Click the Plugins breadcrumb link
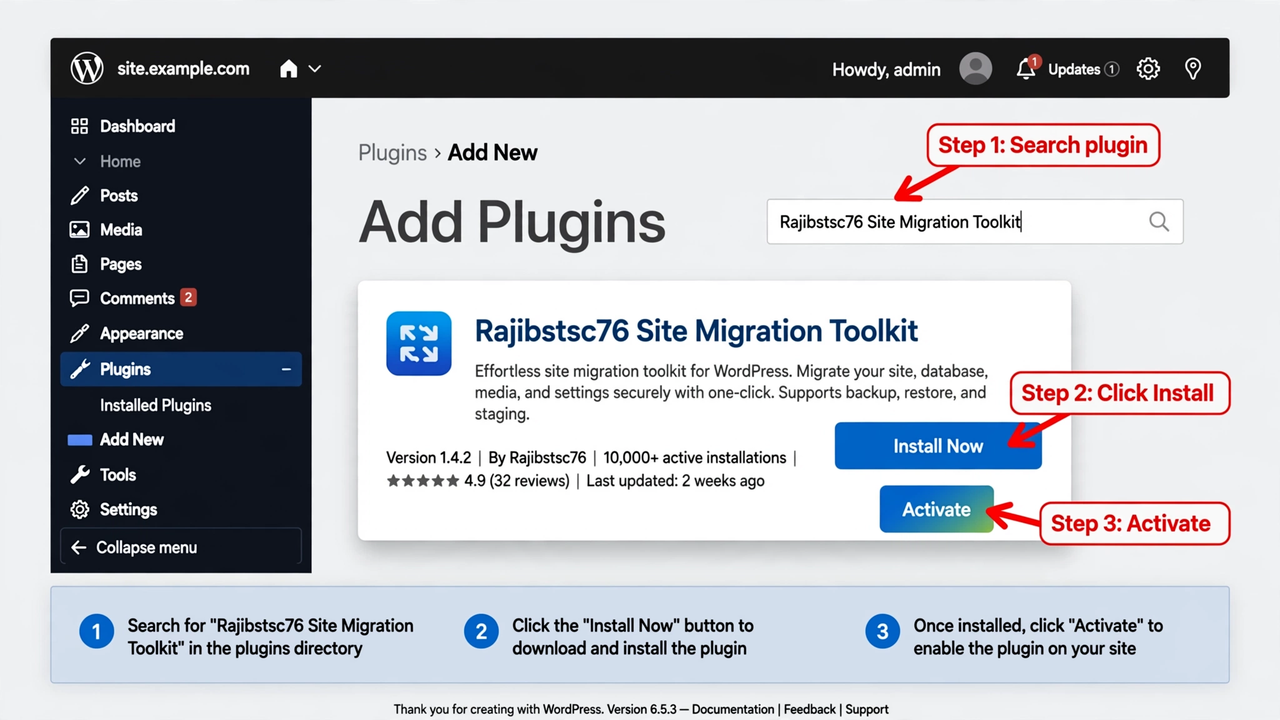Screen dimensions: 1280x720 pos(392,153)
